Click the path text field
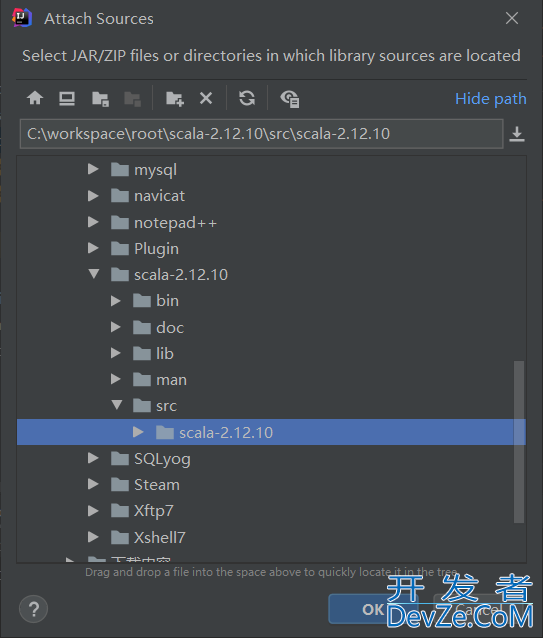 coord(262,134)
